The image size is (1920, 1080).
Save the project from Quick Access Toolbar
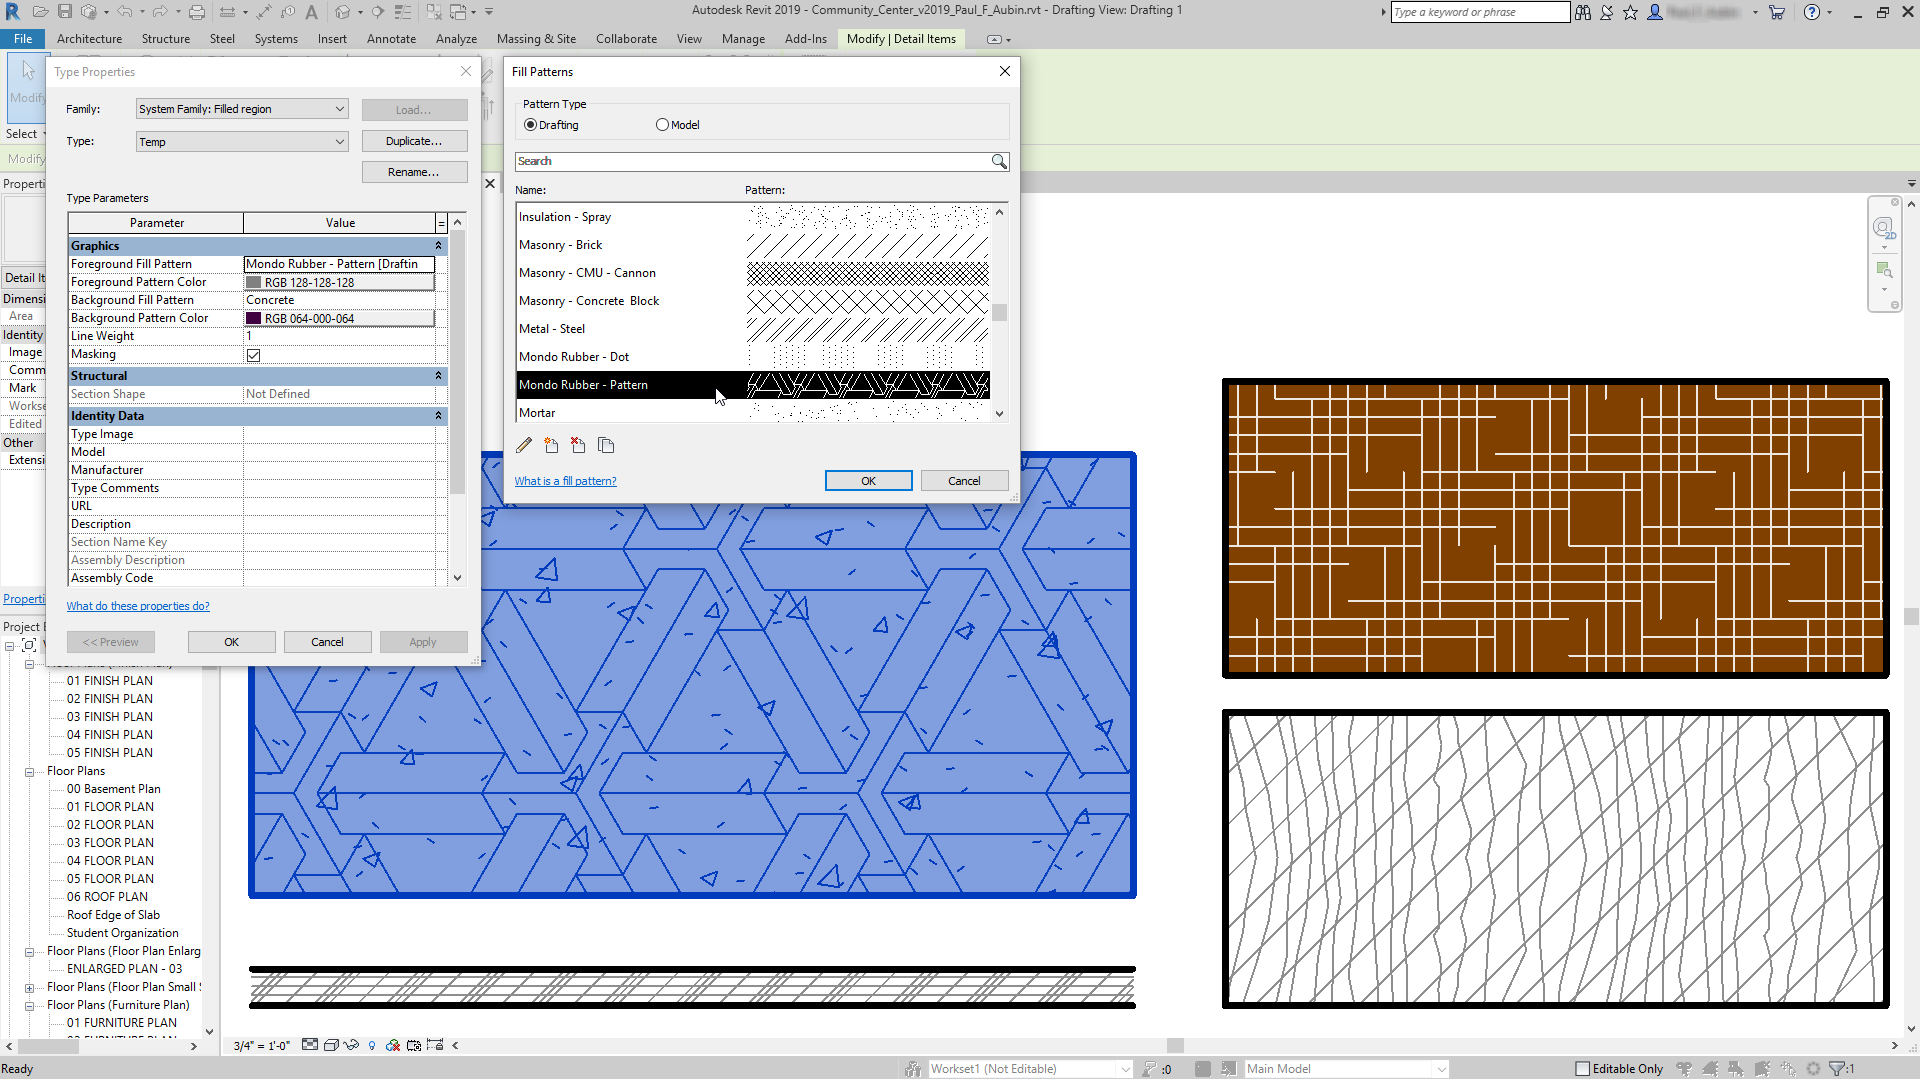[x=65, y=11]
